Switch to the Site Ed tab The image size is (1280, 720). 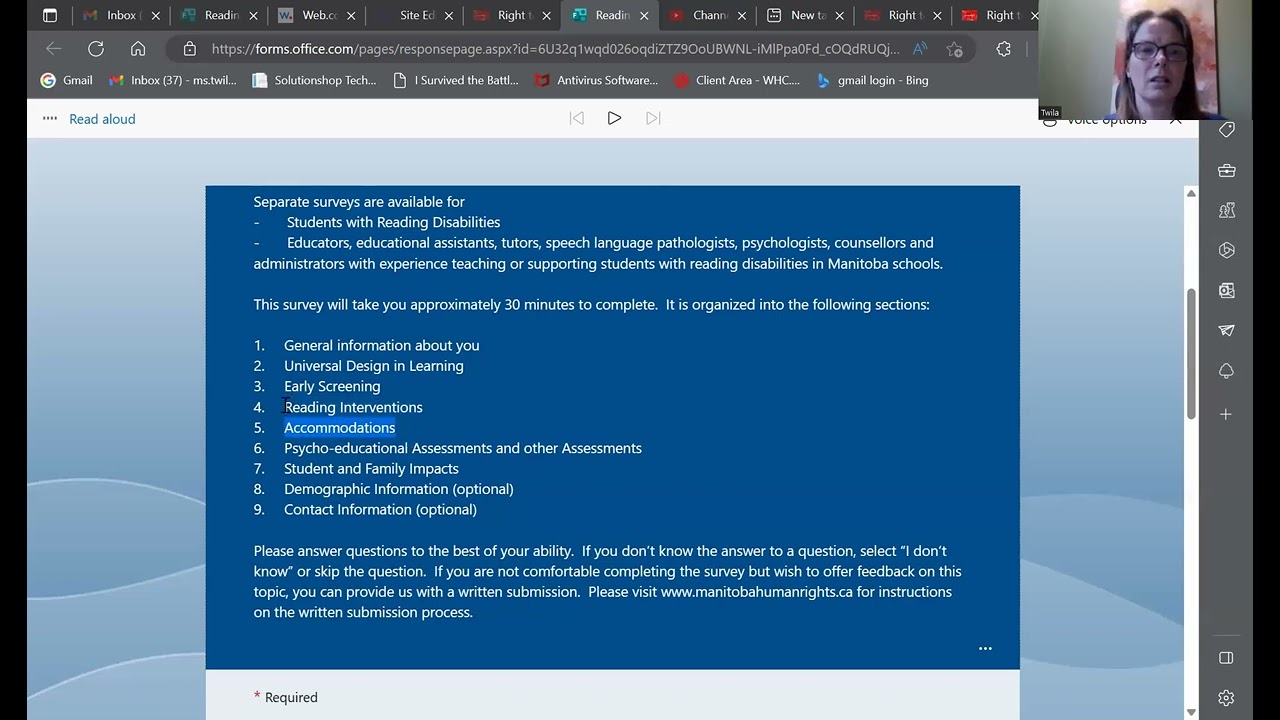414,15
